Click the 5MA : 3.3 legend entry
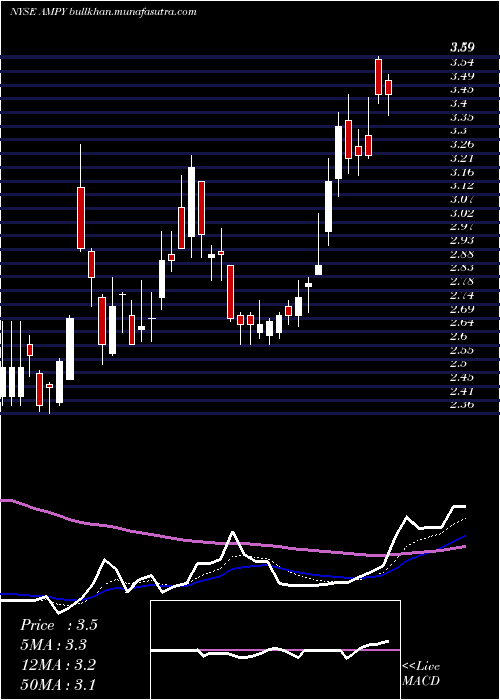Screen dimensions: 500x700 tap(53, 645)
